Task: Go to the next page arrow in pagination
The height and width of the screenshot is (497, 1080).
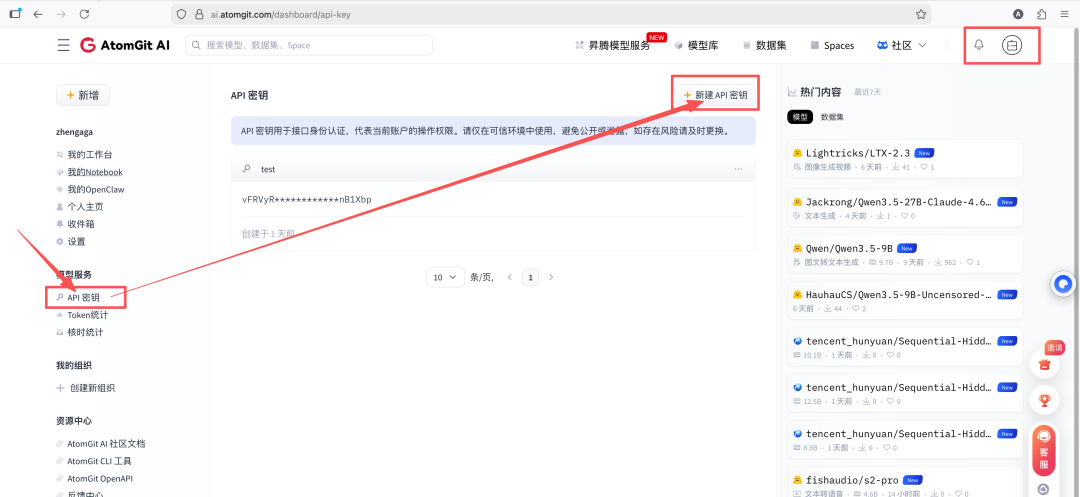Action: pyautogui.click(x=551, y=277)
